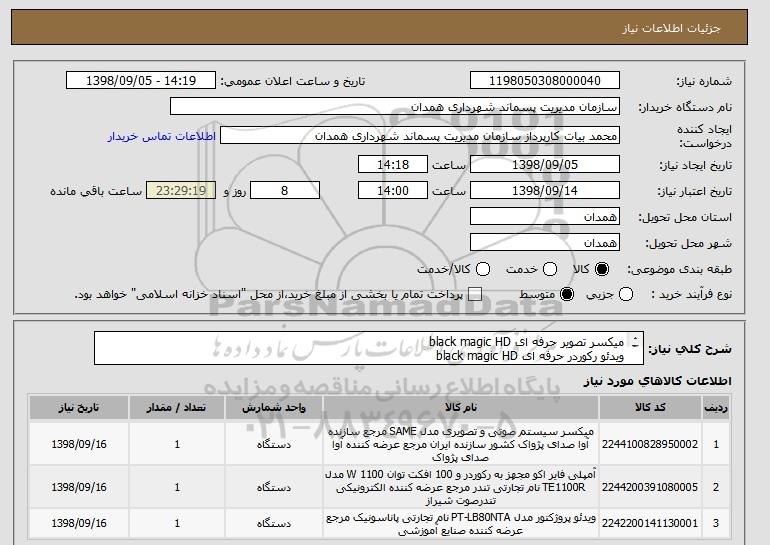Select item code 2244100828950002
Screen dimensions: 770x545
pyautogui.click(x=650, y=444)
